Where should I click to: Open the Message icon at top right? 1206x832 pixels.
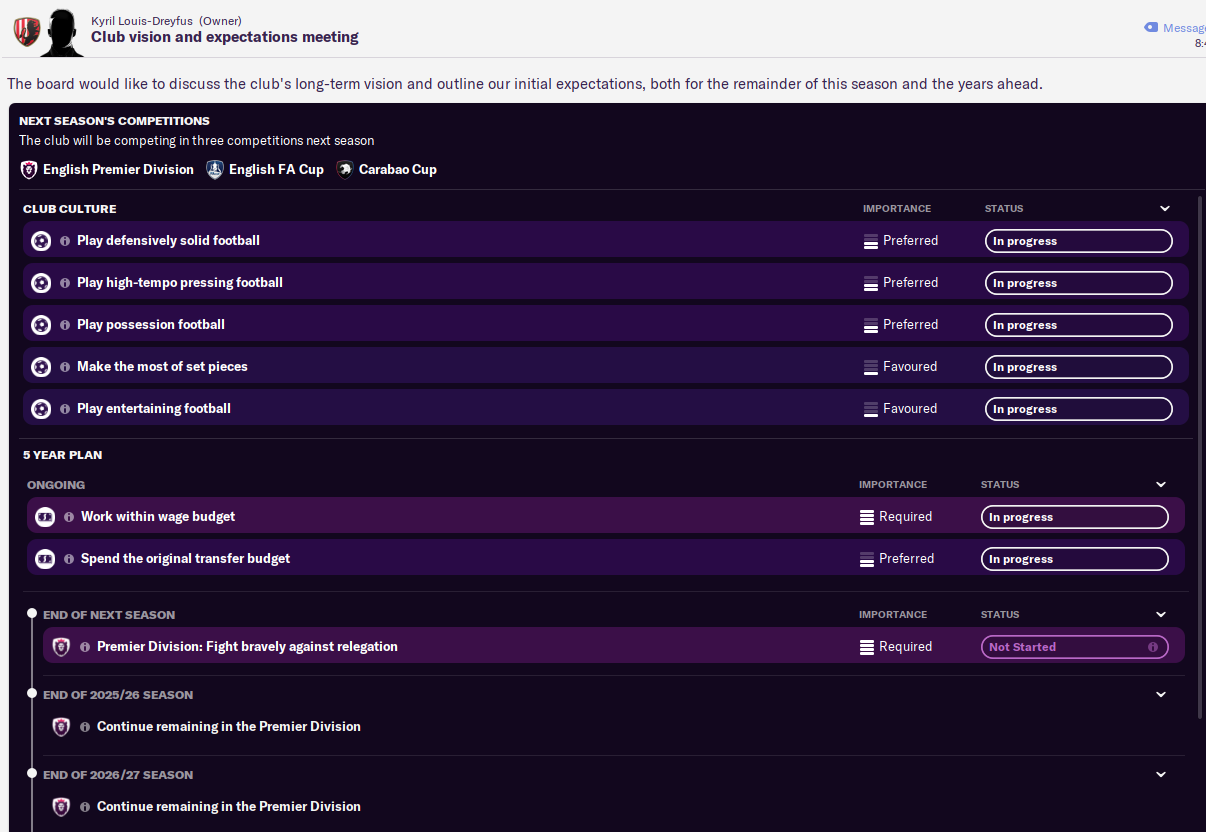pyautogui.click(x=1151, y=28)
